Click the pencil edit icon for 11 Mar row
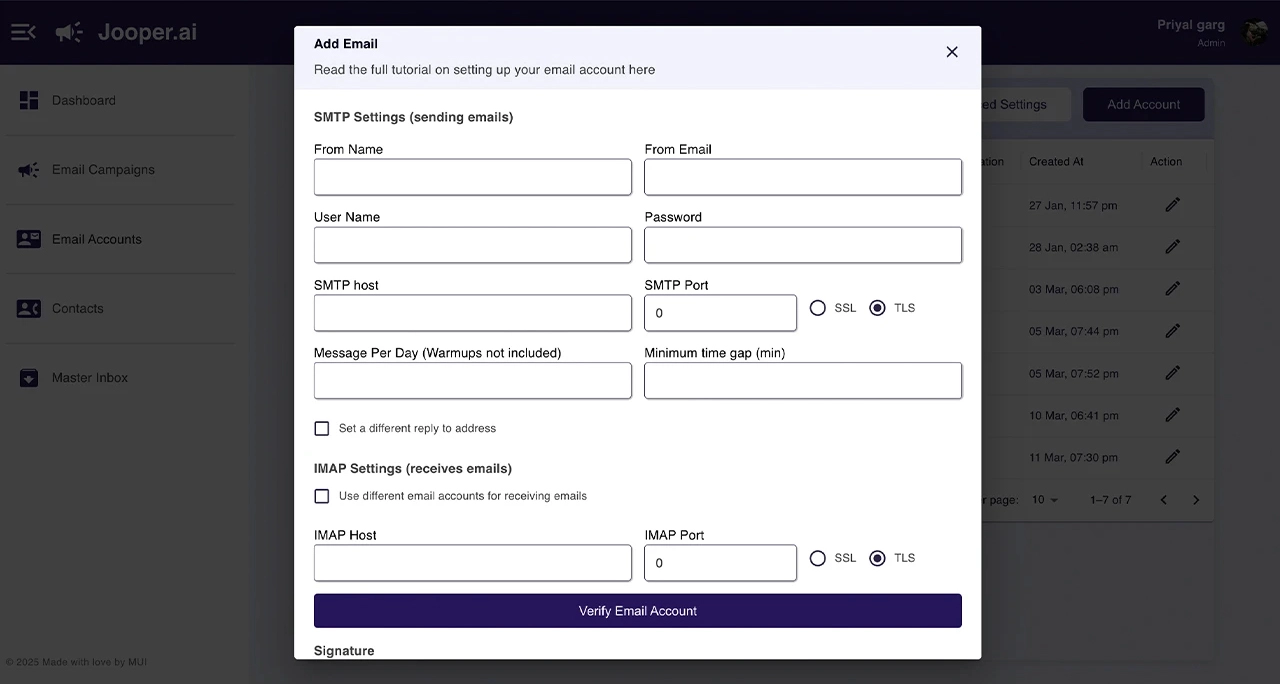The height and width of the screenshot is (684, 1280). pos(1172,457)
